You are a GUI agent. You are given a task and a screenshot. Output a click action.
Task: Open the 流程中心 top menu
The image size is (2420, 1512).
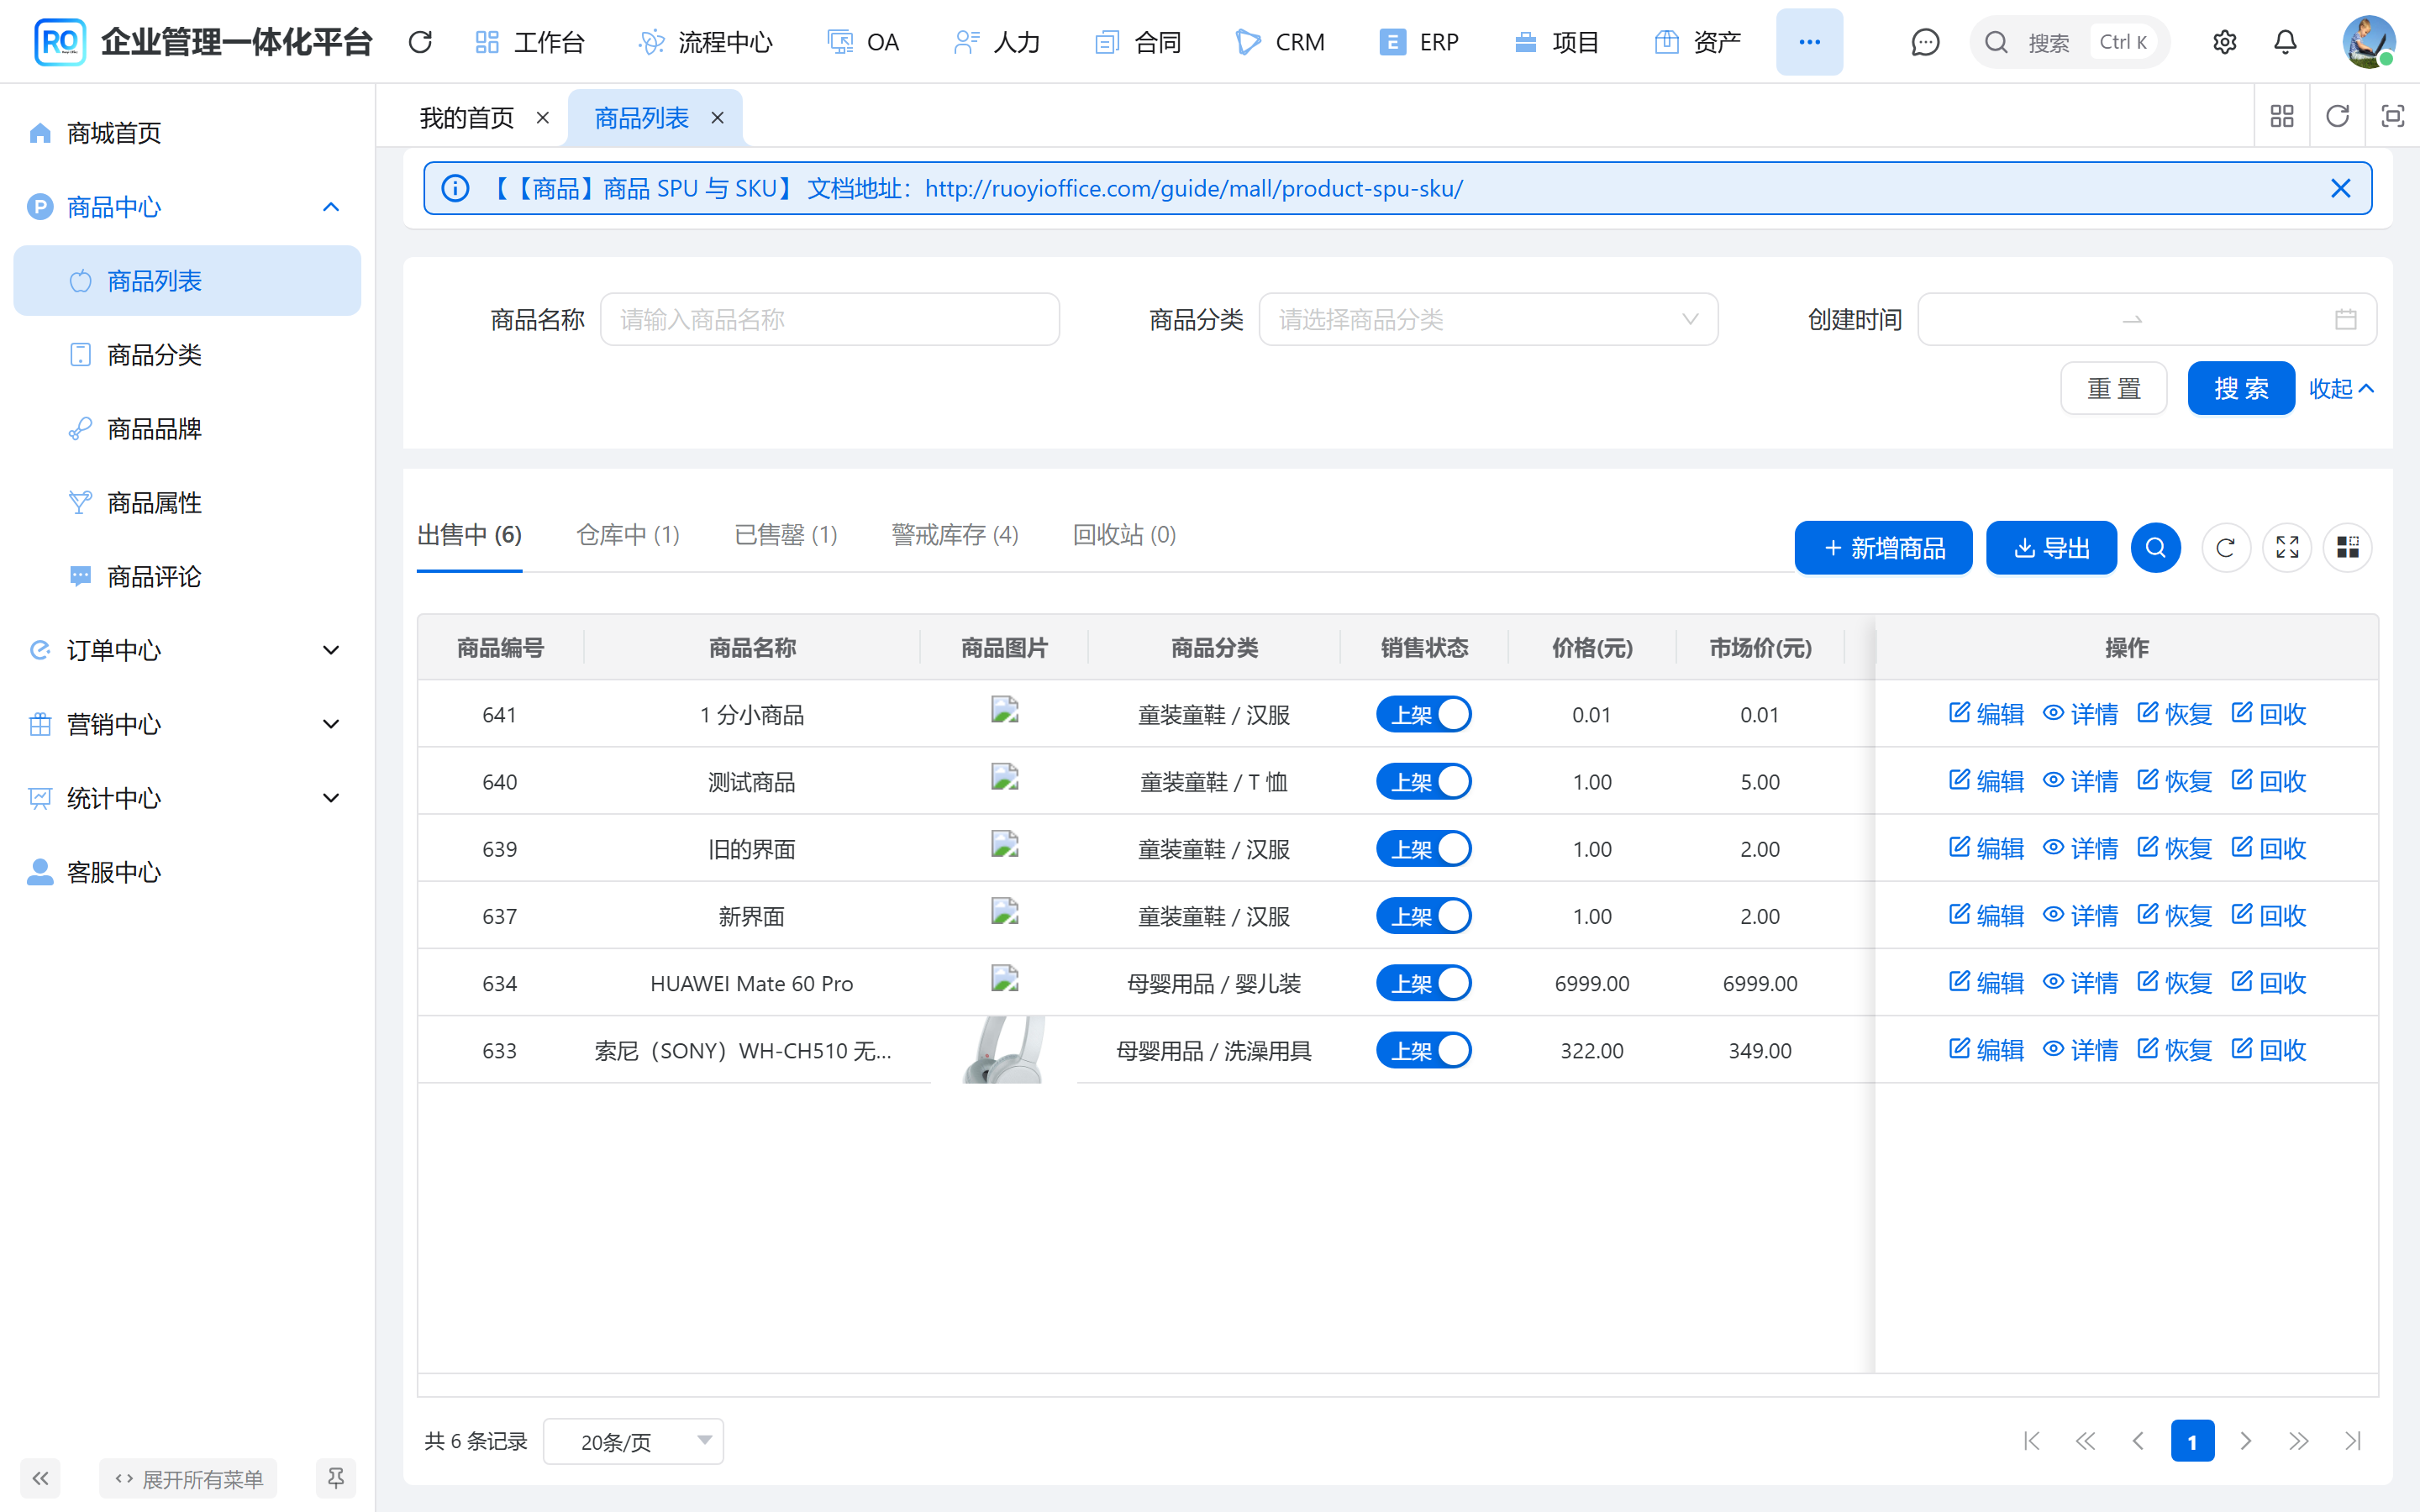point(706,42)
